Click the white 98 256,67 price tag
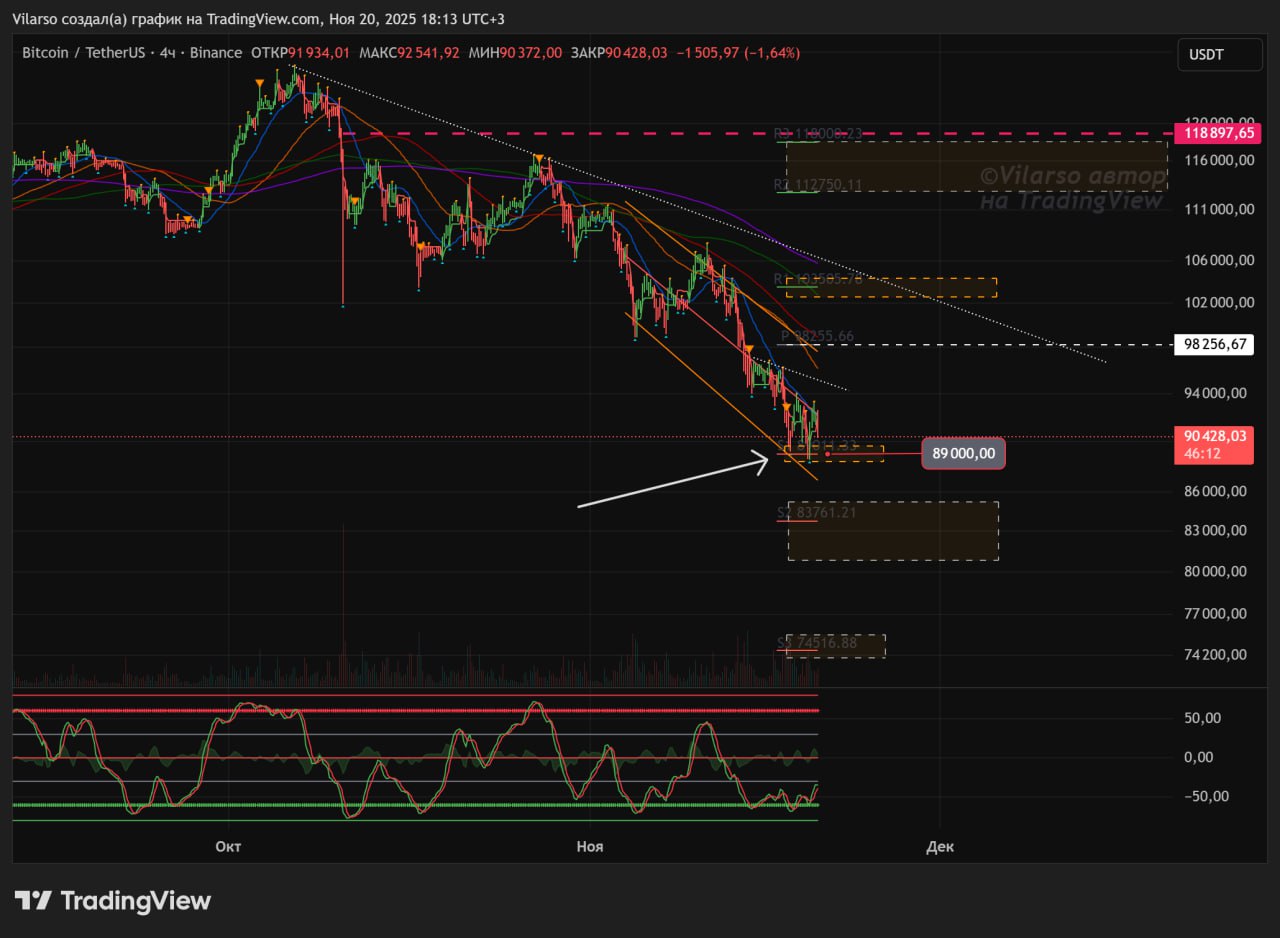 [x=1214, y=344]
